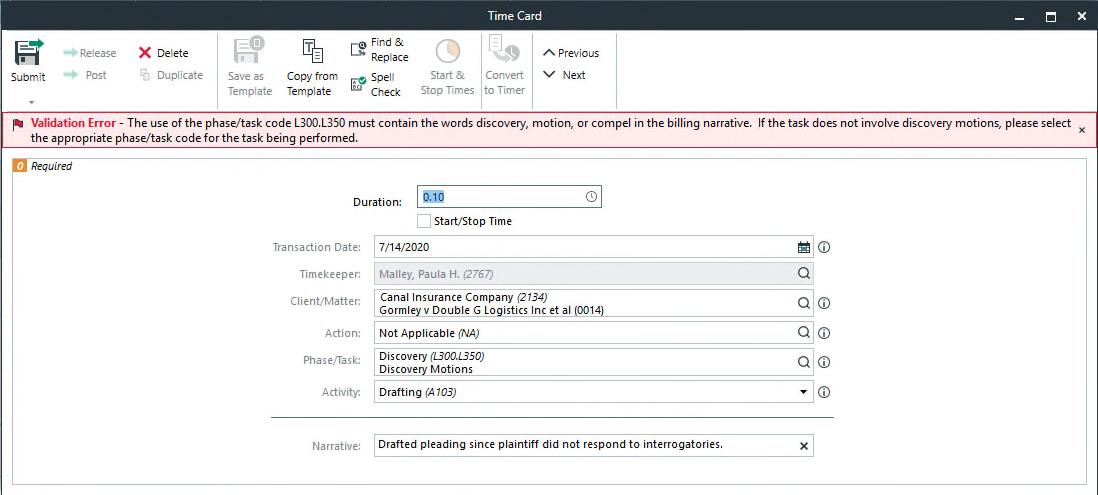
Task: Click the clock icon in Duration field
Action: pos(591,197)
